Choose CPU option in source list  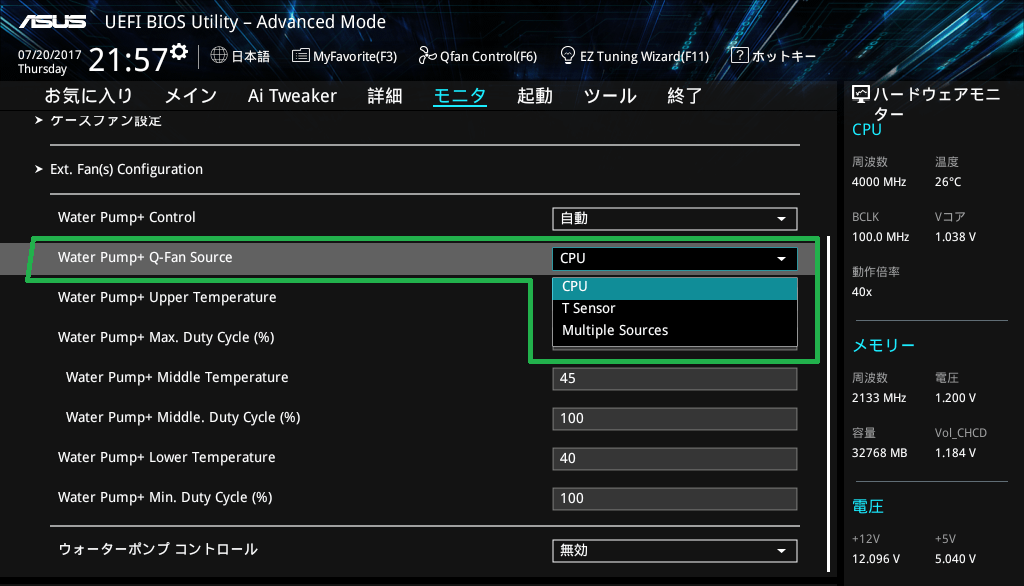pos(675,287)
